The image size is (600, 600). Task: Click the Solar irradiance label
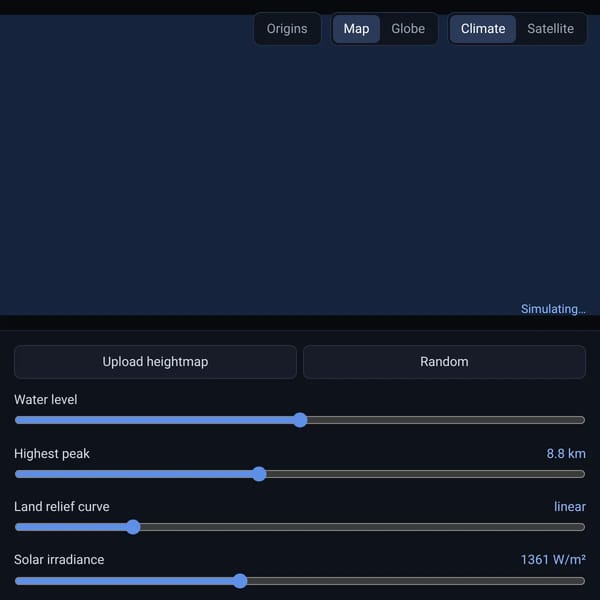tap(59, 560)
